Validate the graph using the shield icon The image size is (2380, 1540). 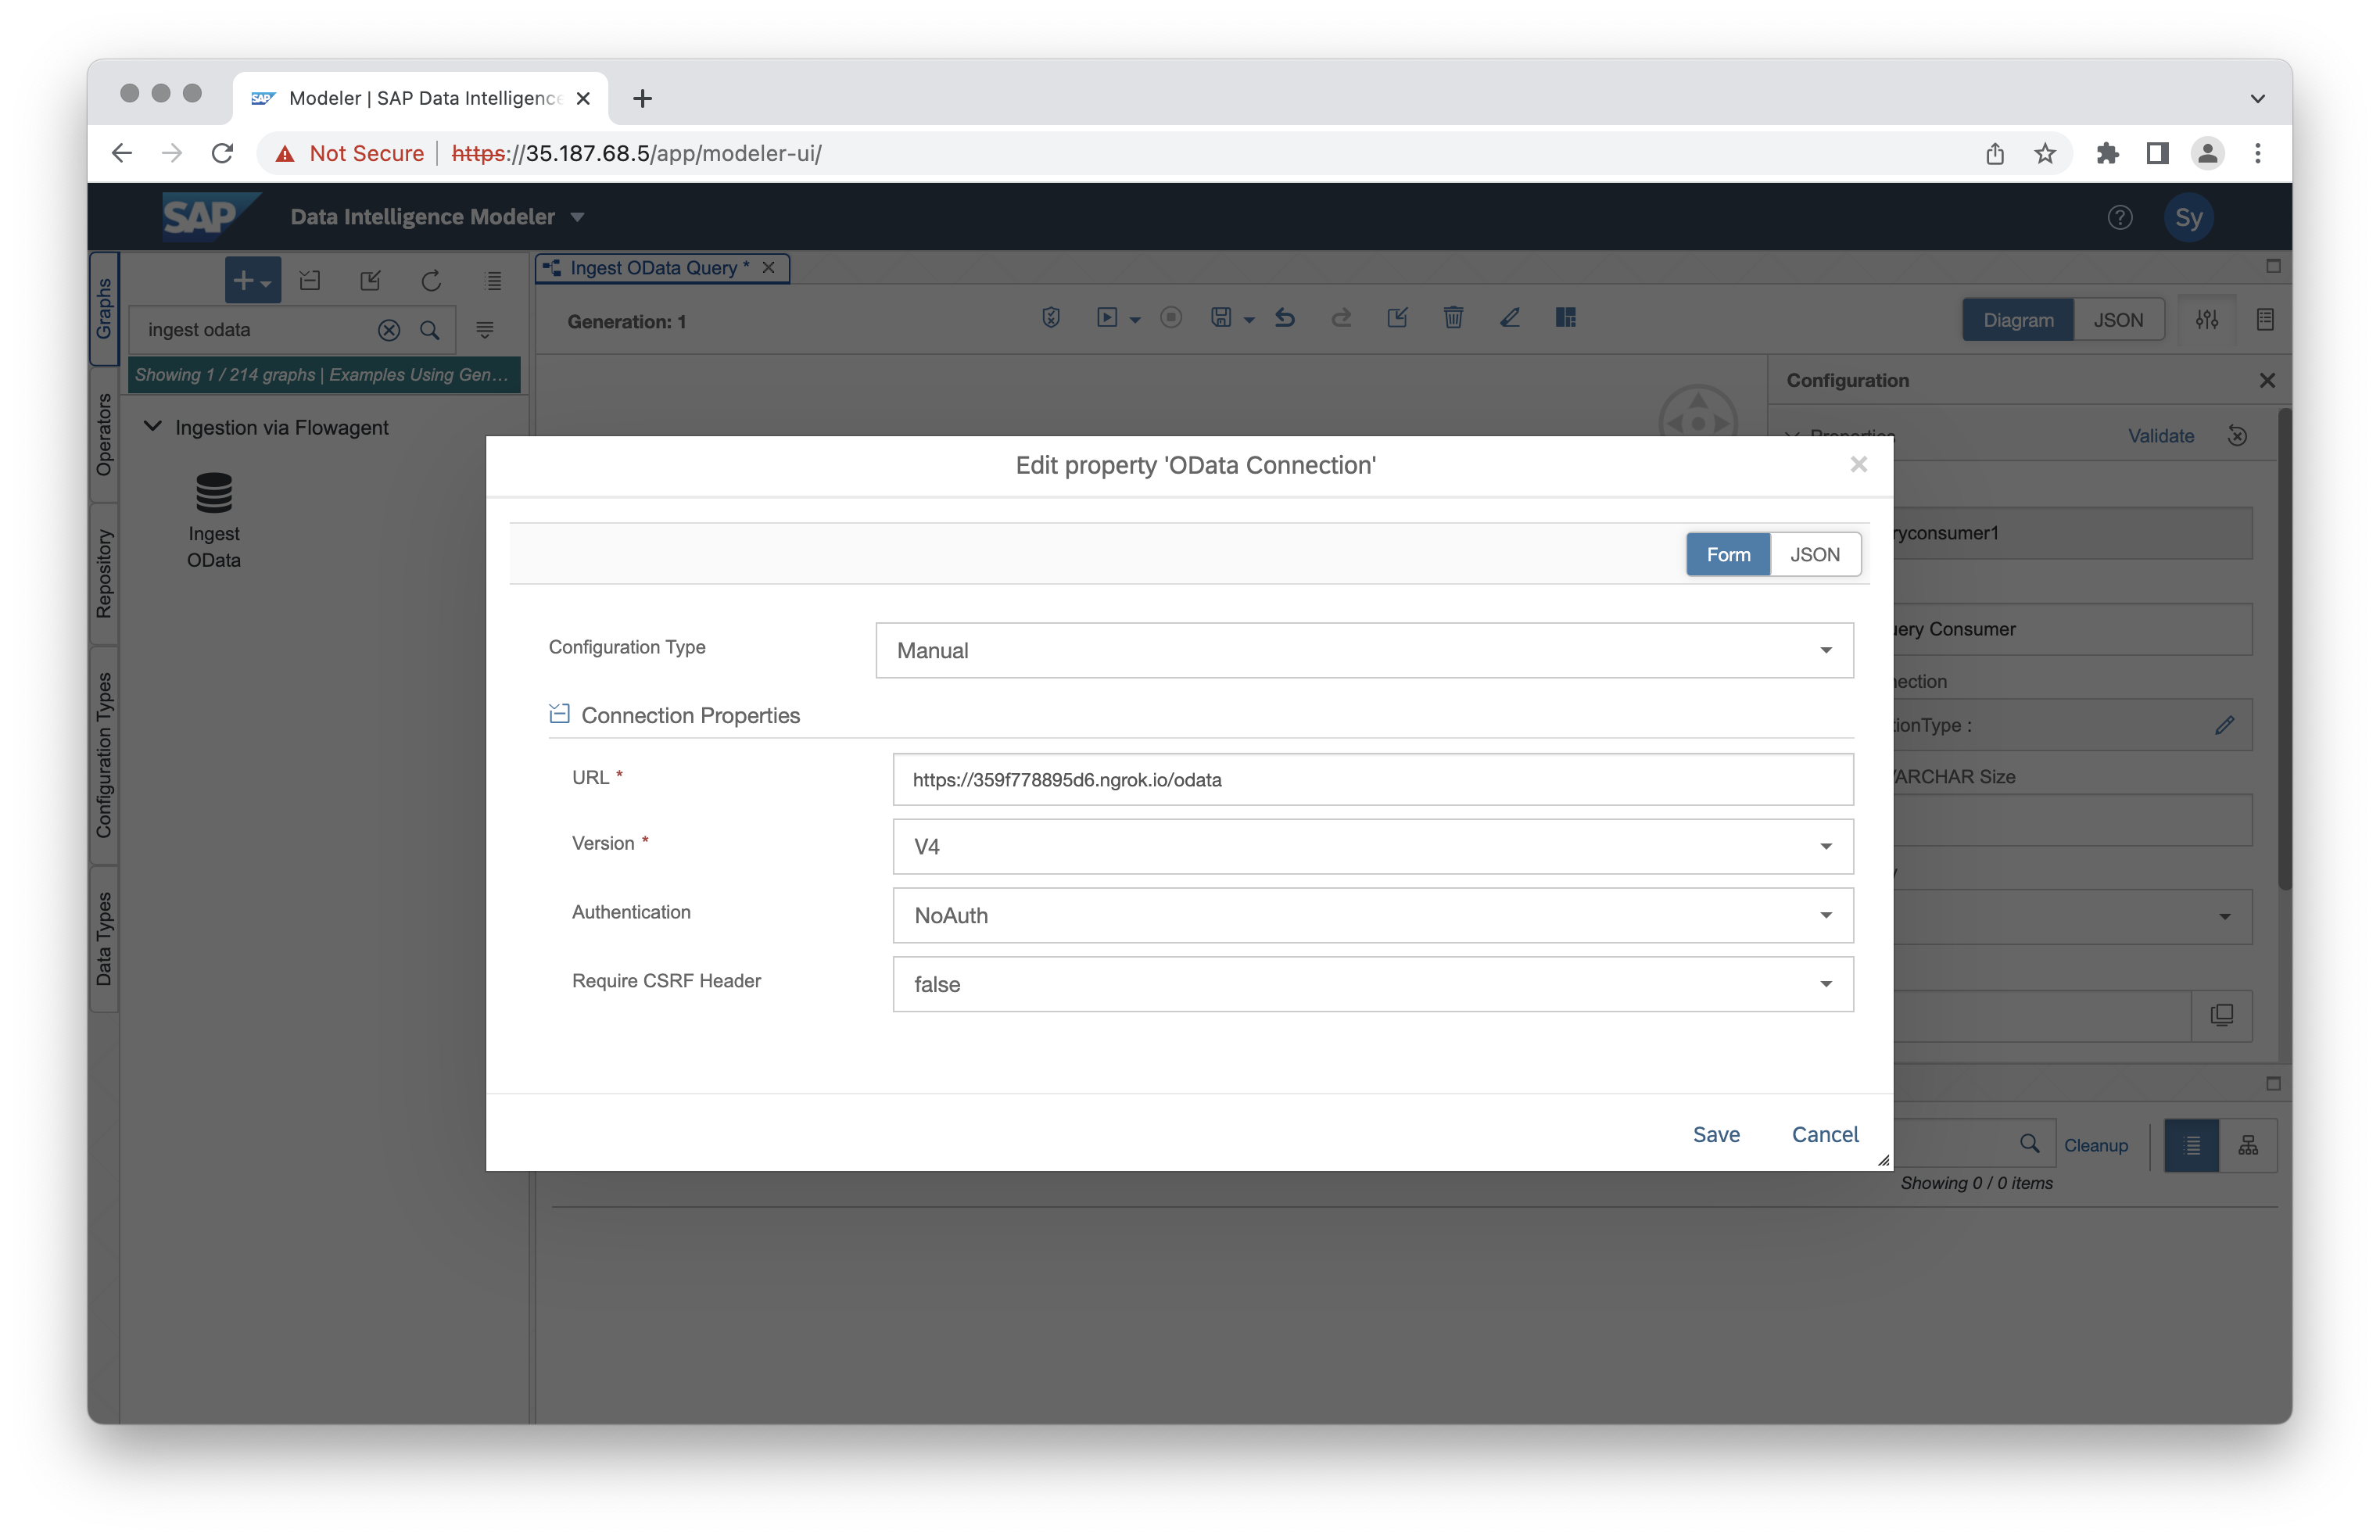click(1051, 318)
